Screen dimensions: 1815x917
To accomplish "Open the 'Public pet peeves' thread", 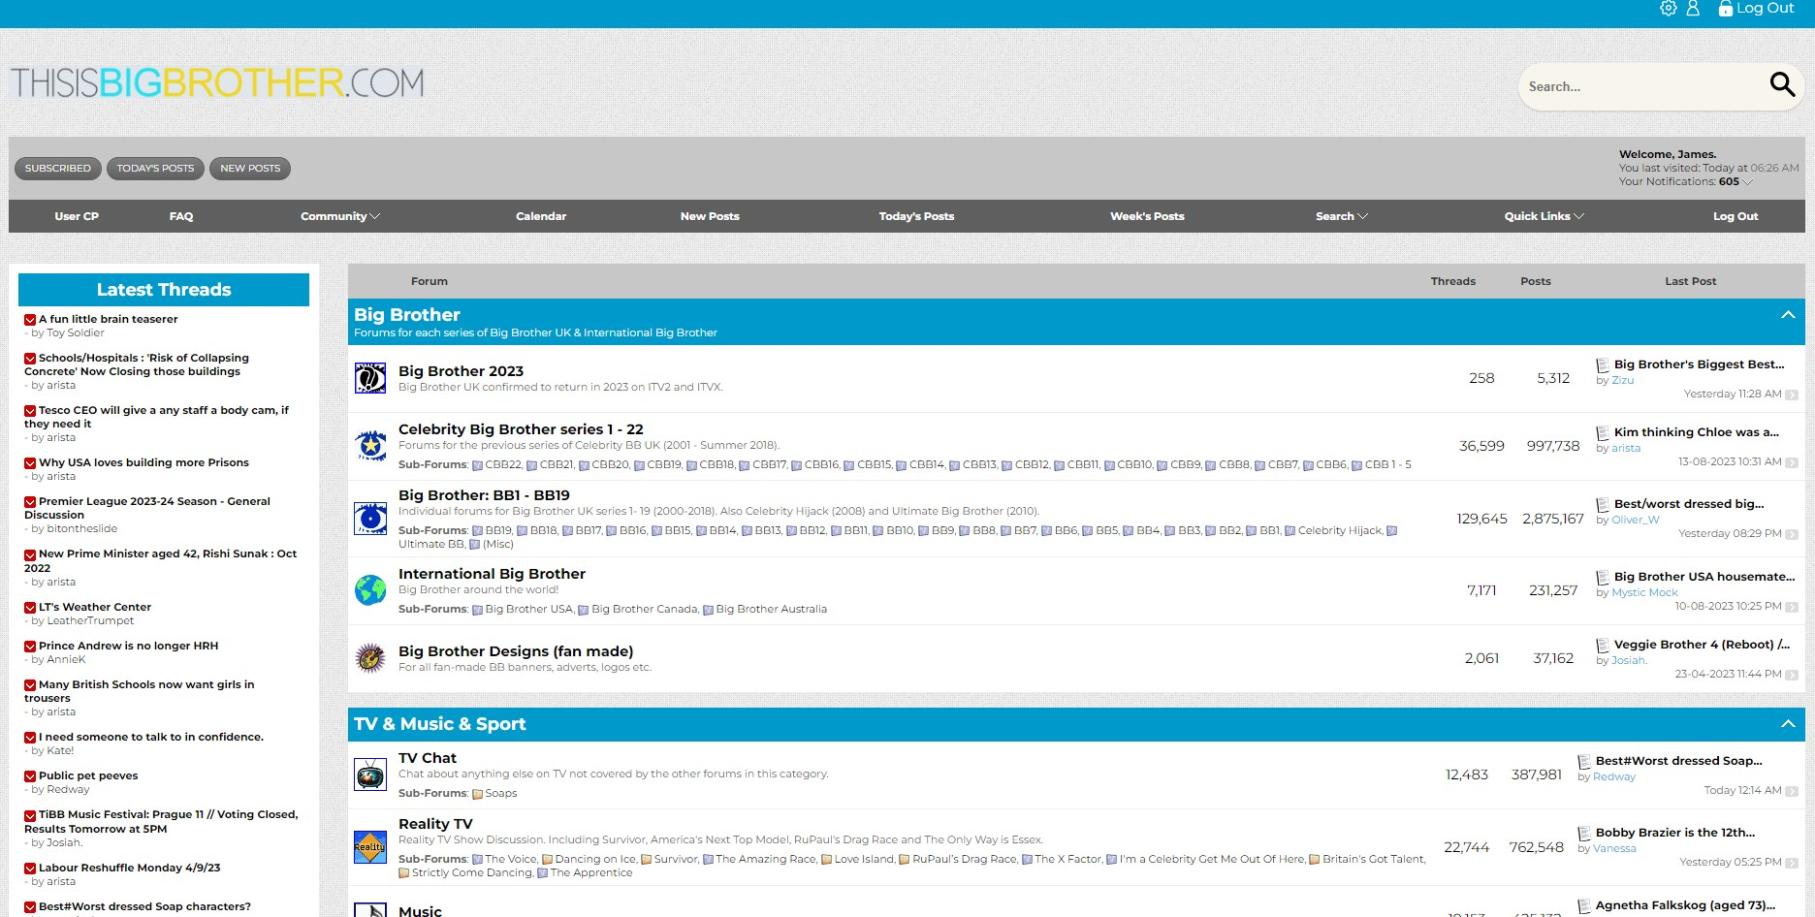I will click(x=88, y=776).
